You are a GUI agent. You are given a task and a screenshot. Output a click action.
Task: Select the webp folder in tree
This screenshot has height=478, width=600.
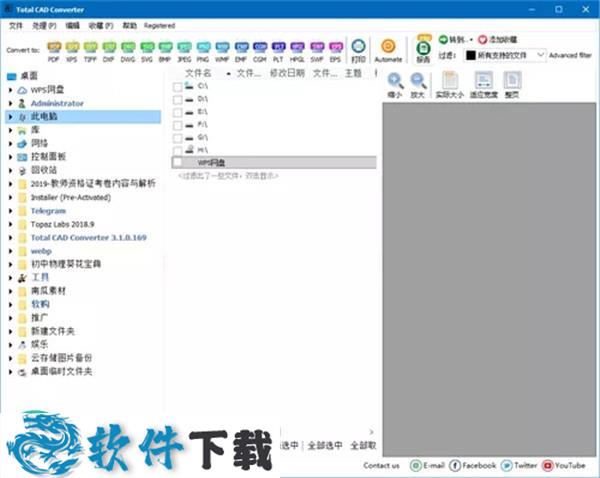coord(35,251)
